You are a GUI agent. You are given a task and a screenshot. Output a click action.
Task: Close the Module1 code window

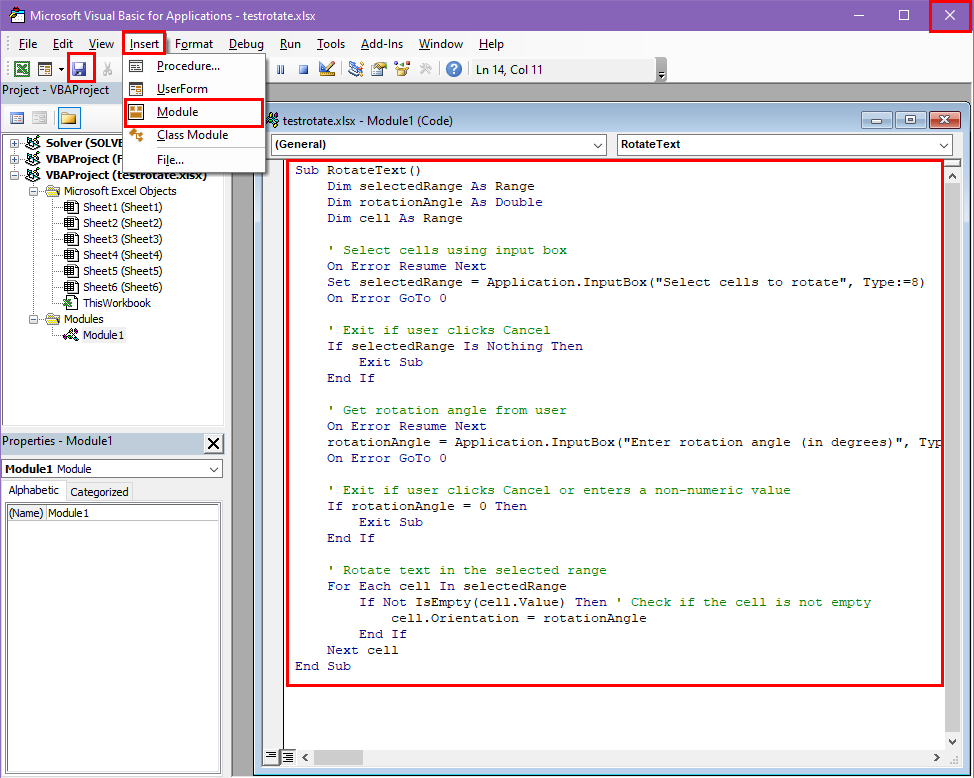(945, 120)
